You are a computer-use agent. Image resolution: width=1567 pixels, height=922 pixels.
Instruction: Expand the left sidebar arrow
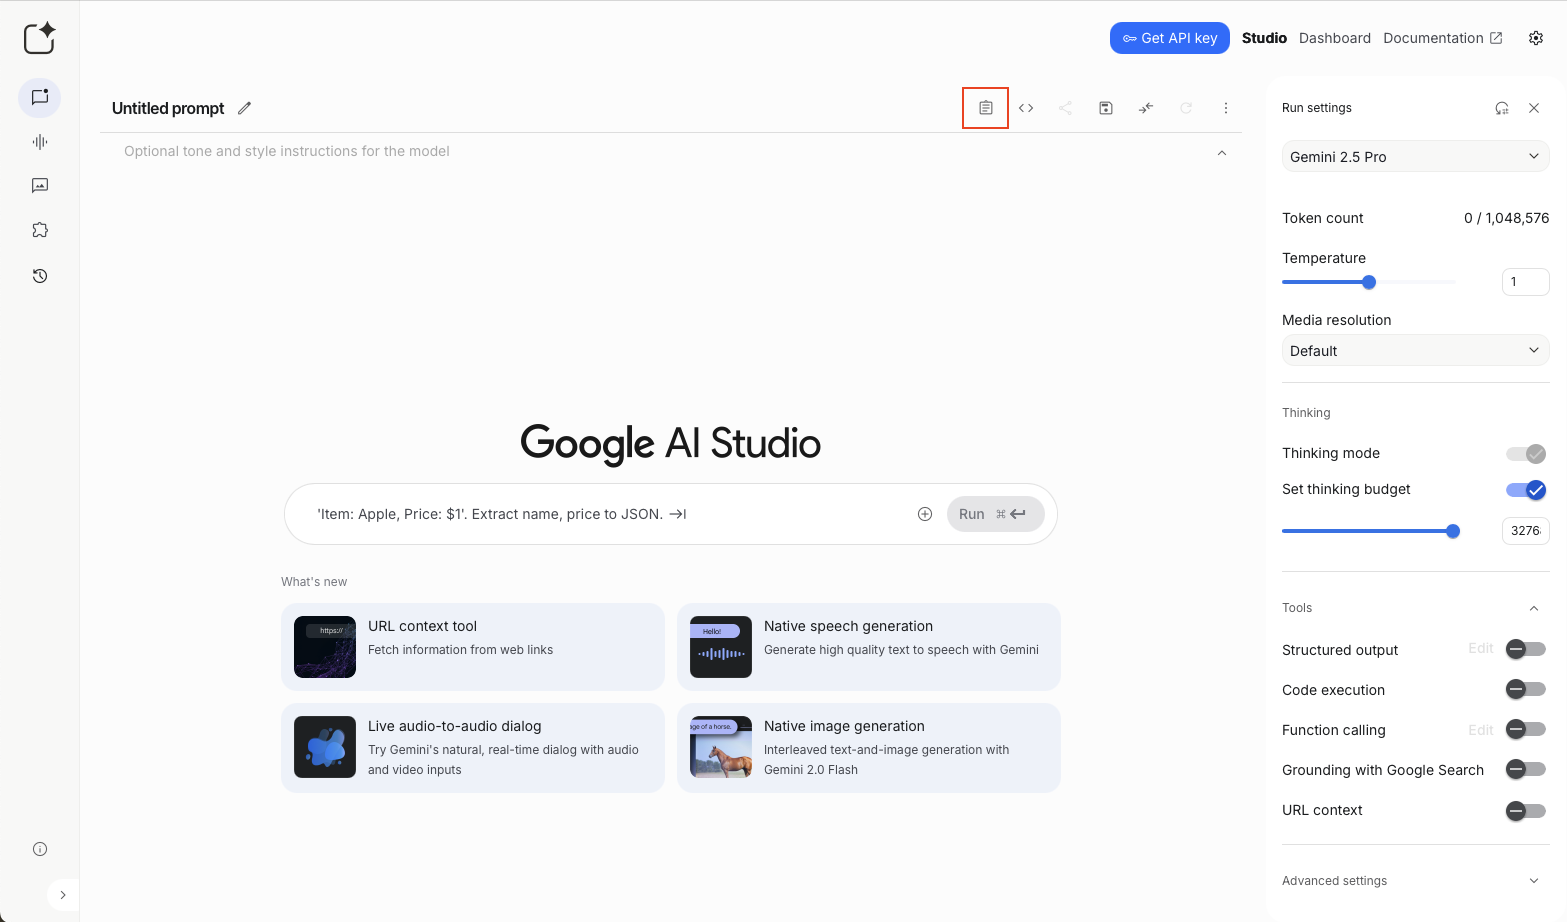point(63,895)
